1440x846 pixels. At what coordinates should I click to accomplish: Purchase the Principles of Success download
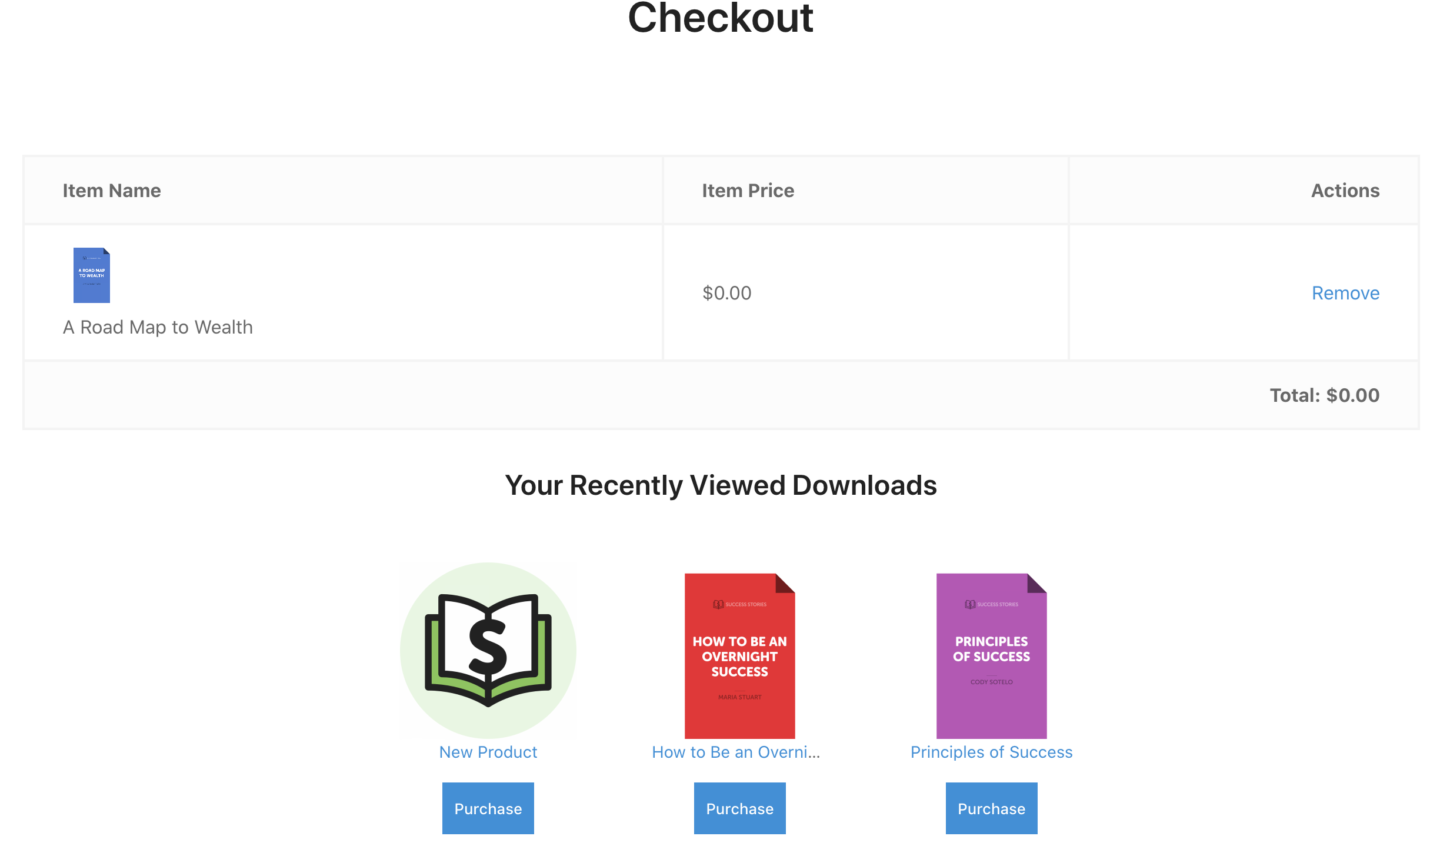tap(991, 808)
